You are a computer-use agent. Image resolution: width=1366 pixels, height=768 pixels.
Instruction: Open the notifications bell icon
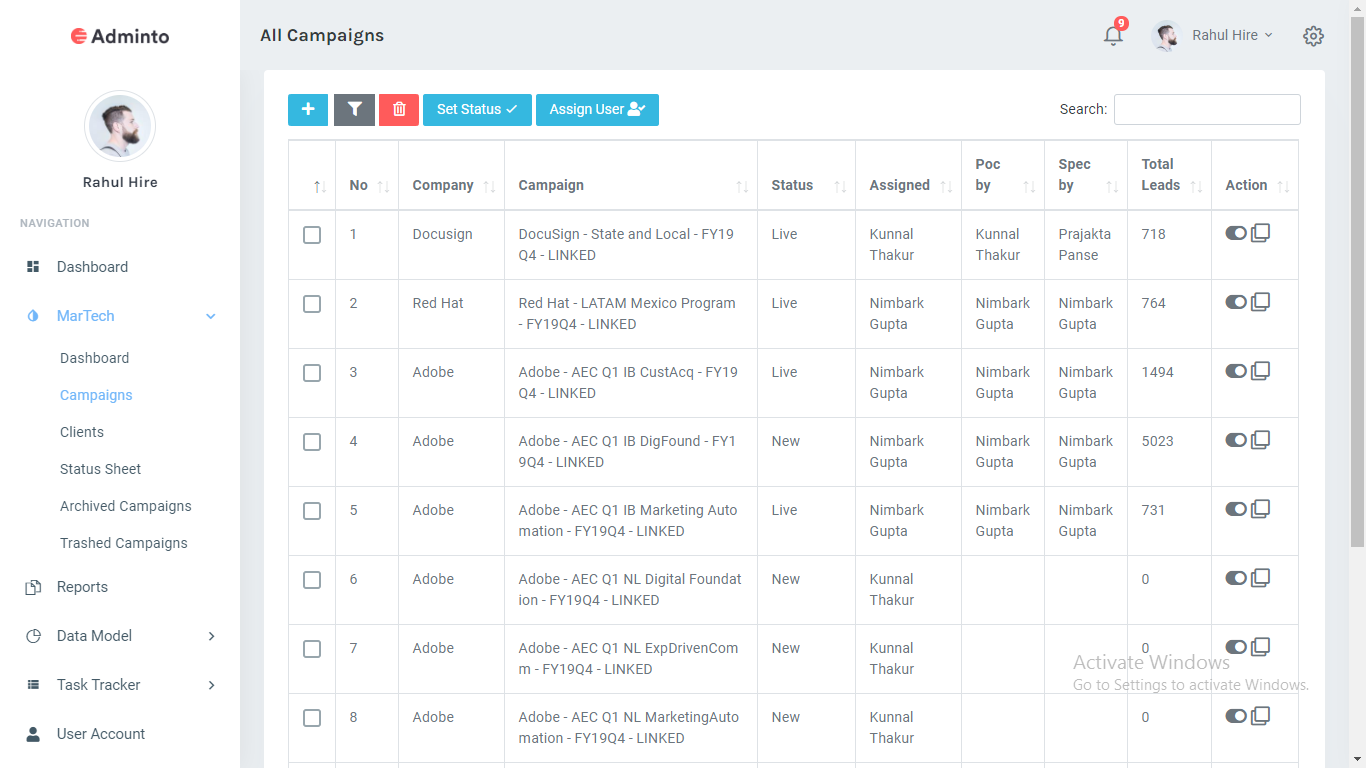click(x=1113, y=36)
